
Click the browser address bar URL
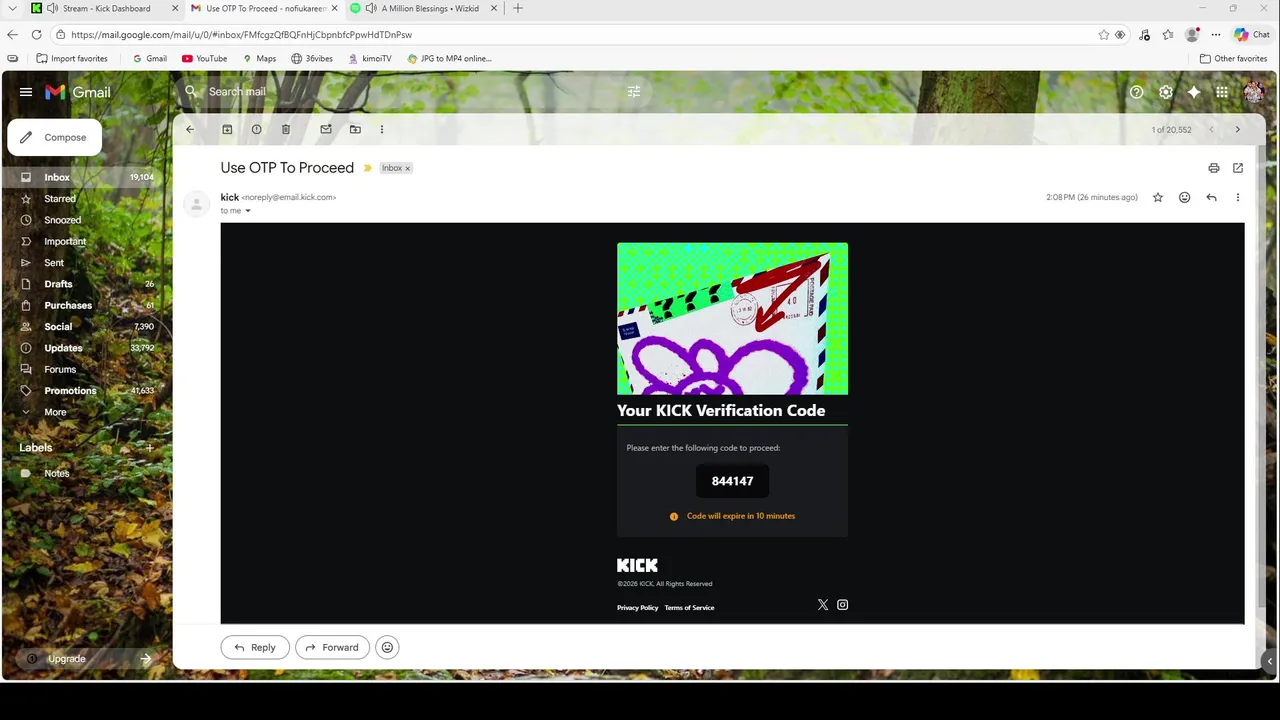coord(242,34)
